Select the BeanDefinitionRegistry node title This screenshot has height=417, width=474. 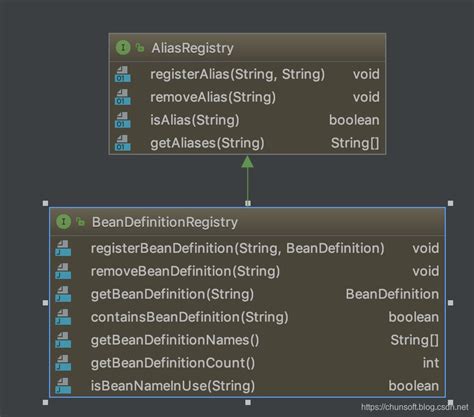click(x=165, y=222)
